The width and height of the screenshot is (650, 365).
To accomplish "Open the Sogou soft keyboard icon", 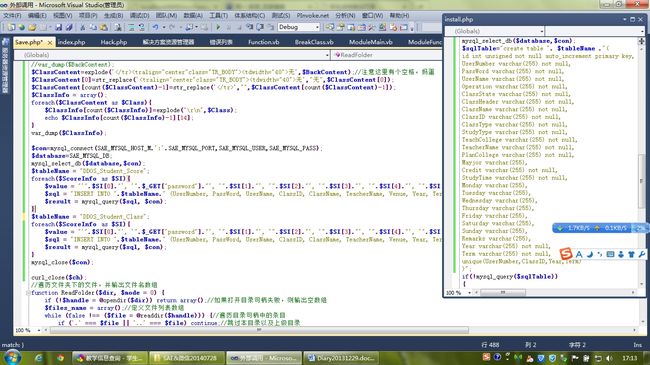I will (610, 254).
